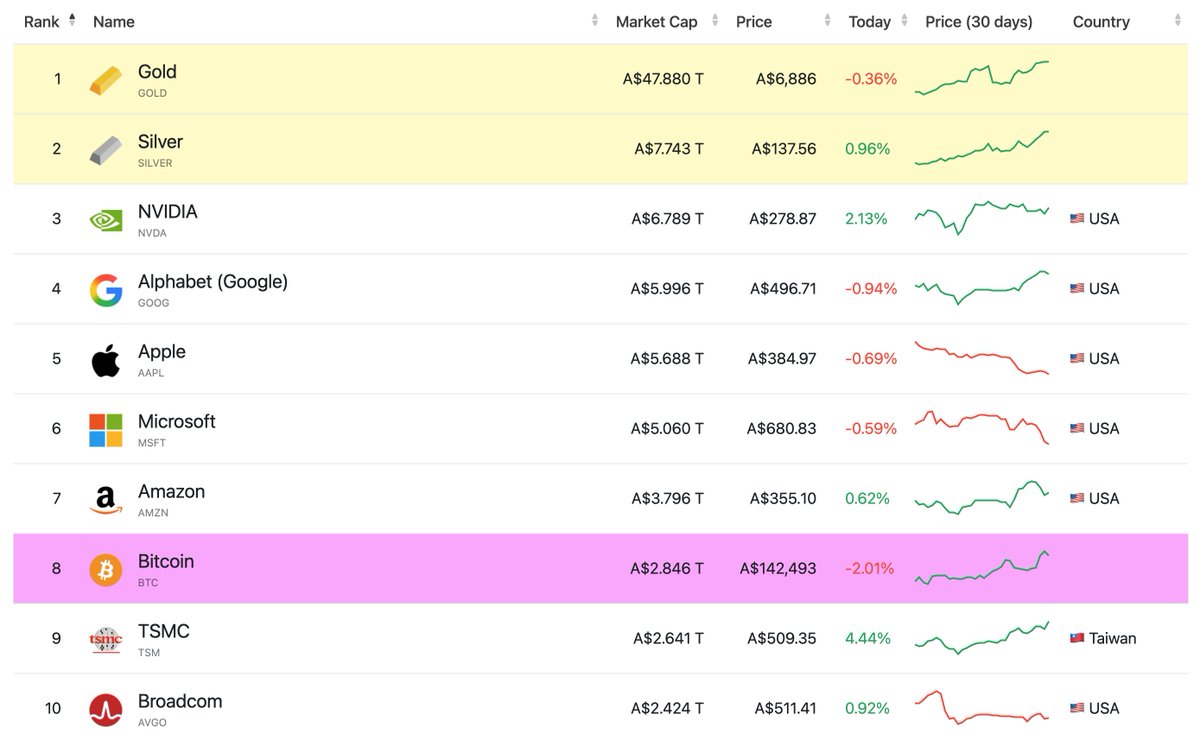Click the Microsoft four-square logo
This screenshot has height=740, width=1200.
(105, 428)
